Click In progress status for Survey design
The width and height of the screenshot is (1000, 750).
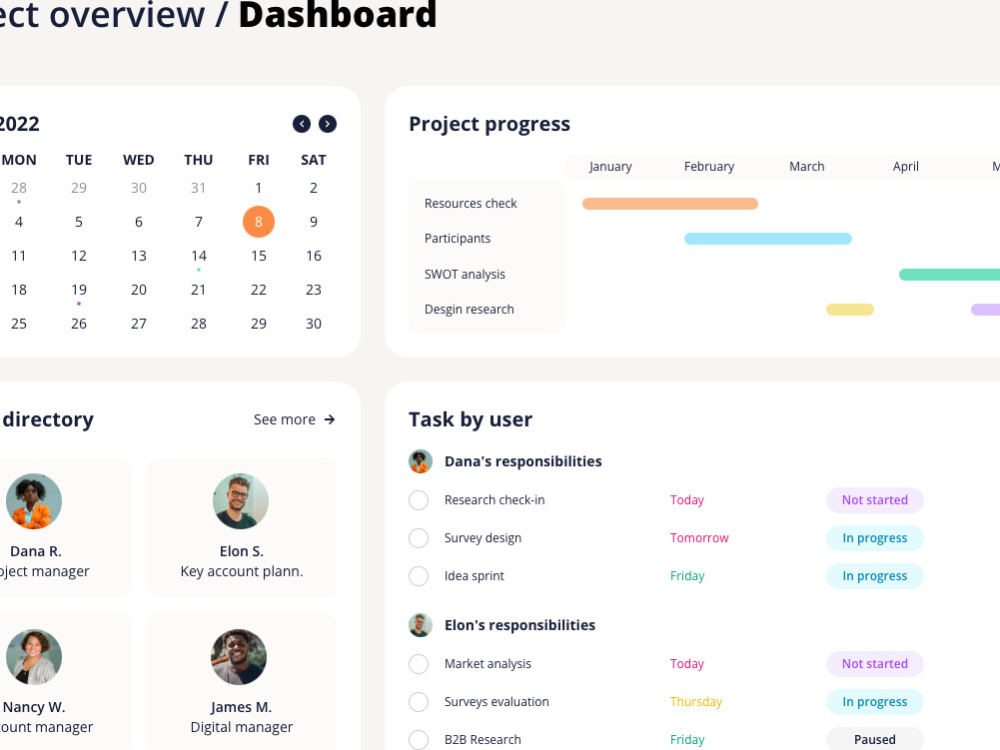tap(875, 538)
